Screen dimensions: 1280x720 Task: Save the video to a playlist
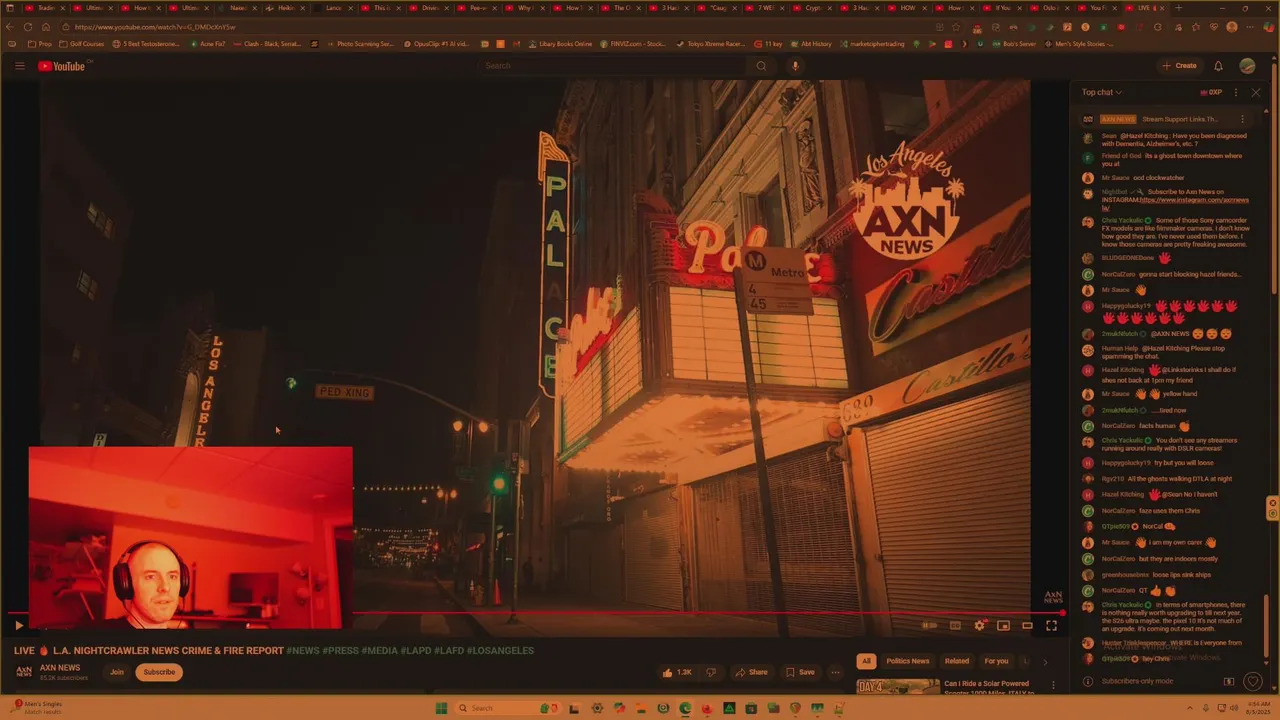pyautogui.click(x=800, y=672)
